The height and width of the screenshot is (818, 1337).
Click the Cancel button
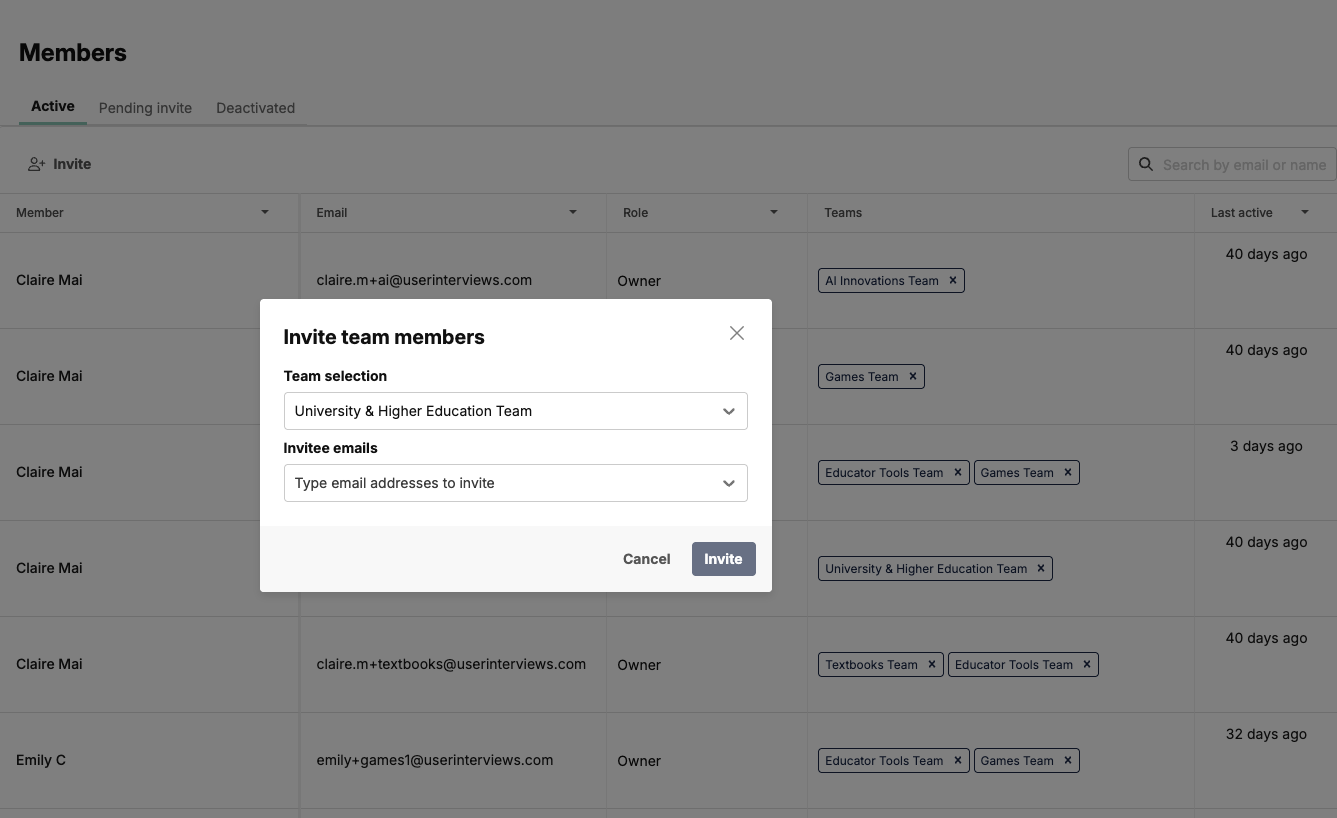click(x=647, y=559)
